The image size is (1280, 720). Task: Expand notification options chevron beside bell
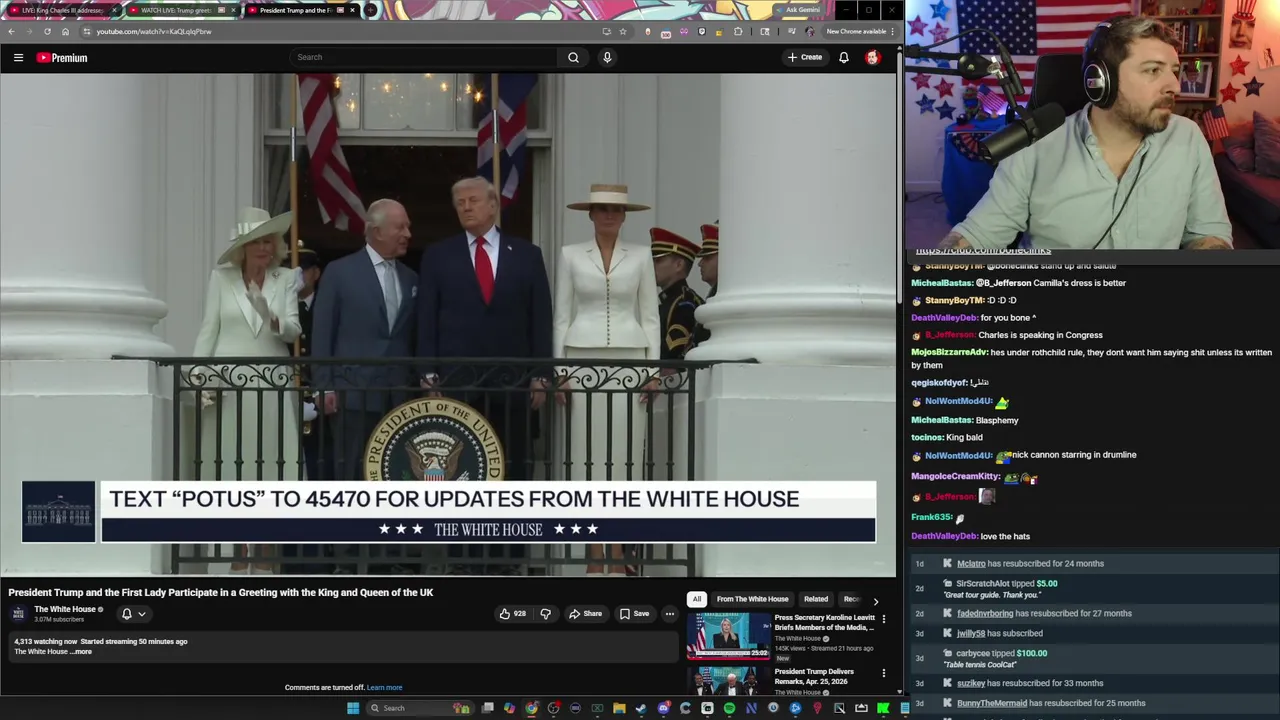142,614
